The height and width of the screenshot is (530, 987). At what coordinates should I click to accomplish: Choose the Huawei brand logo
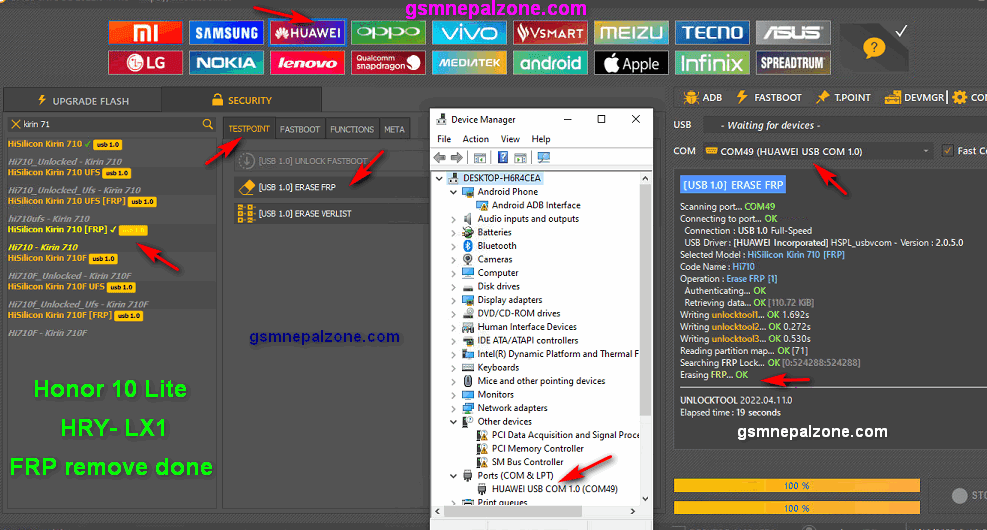tap(307, 33)
